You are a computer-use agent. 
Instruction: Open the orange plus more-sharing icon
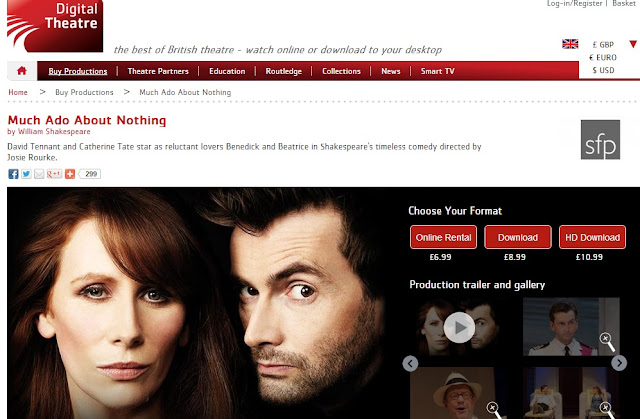pyautogui.click(x=70, y=174)
